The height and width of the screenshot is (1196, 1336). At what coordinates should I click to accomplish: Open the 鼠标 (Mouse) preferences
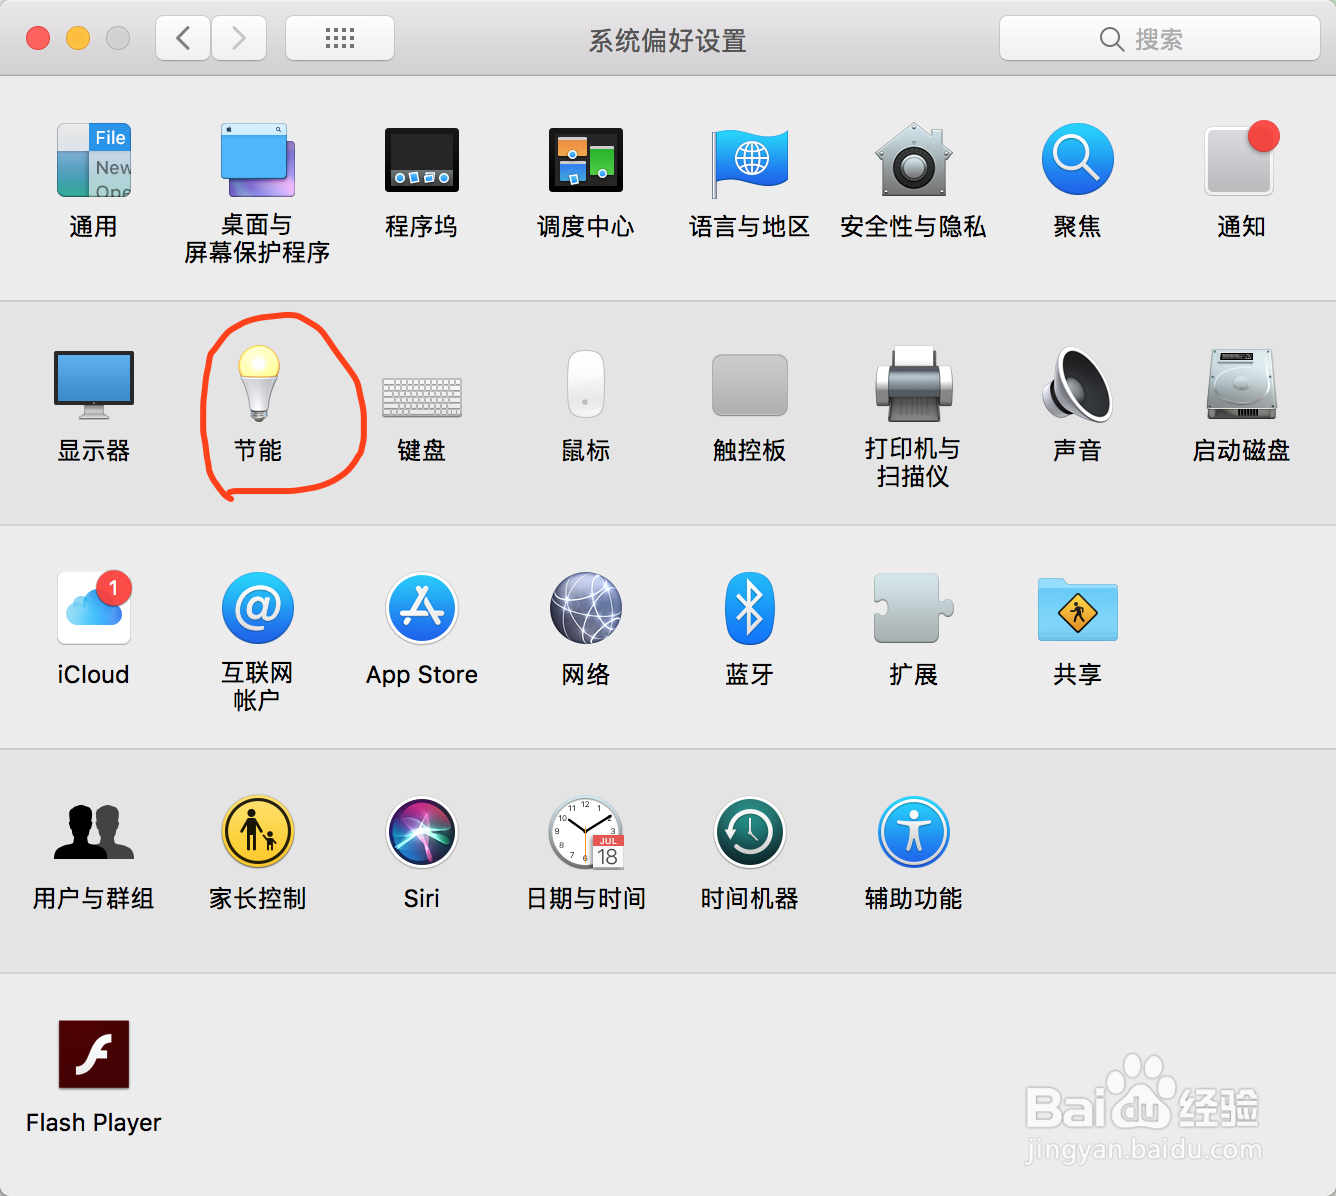click(x=586, y=384)
